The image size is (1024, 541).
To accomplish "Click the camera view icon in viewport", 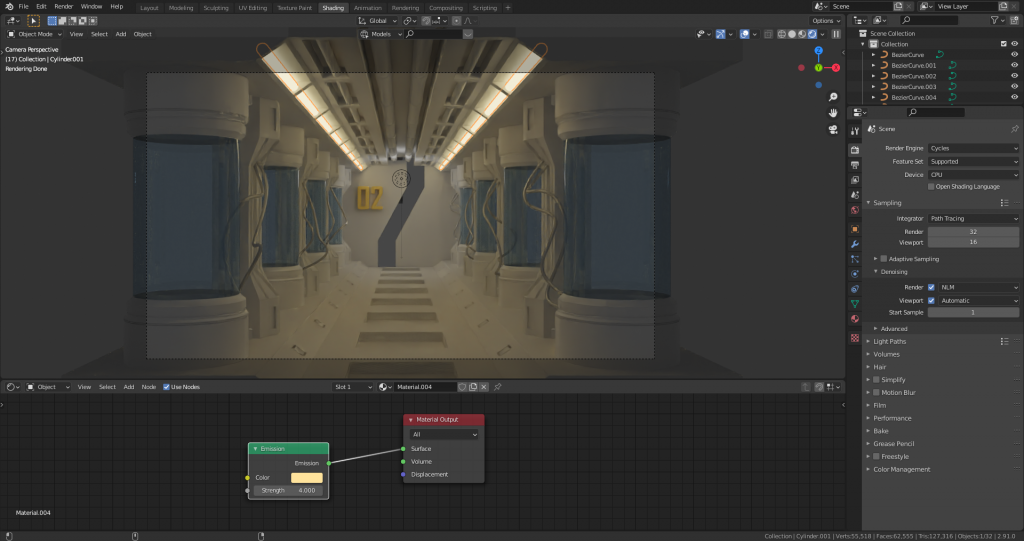I will (833, 129).
